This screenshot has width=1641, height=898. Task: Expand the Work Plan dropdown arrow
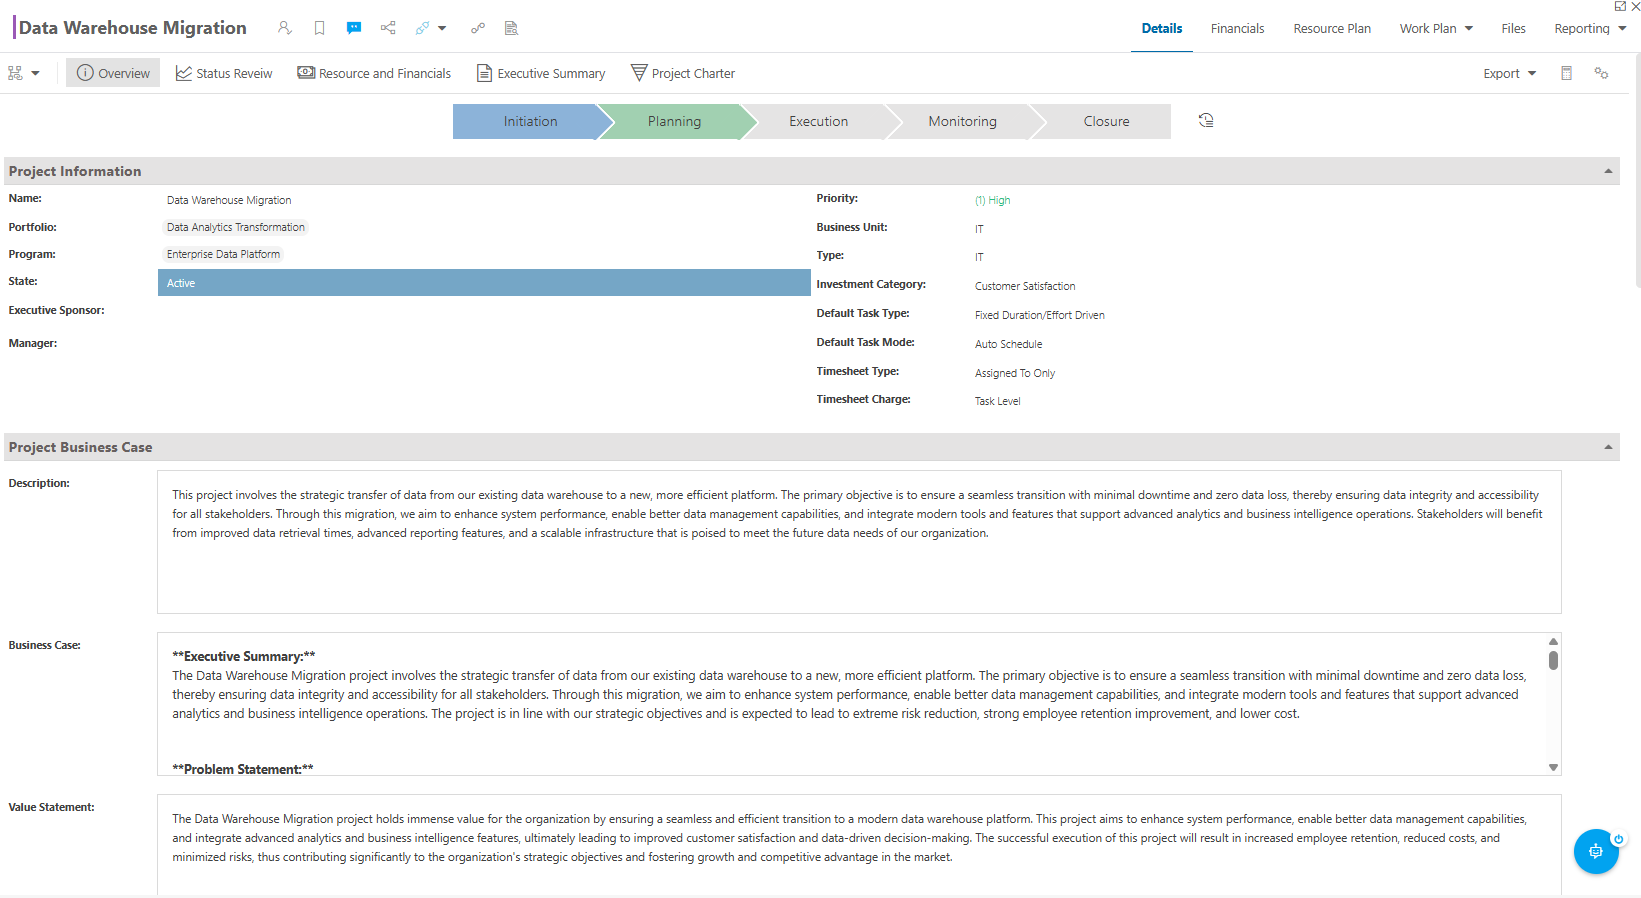point(1469,28)
